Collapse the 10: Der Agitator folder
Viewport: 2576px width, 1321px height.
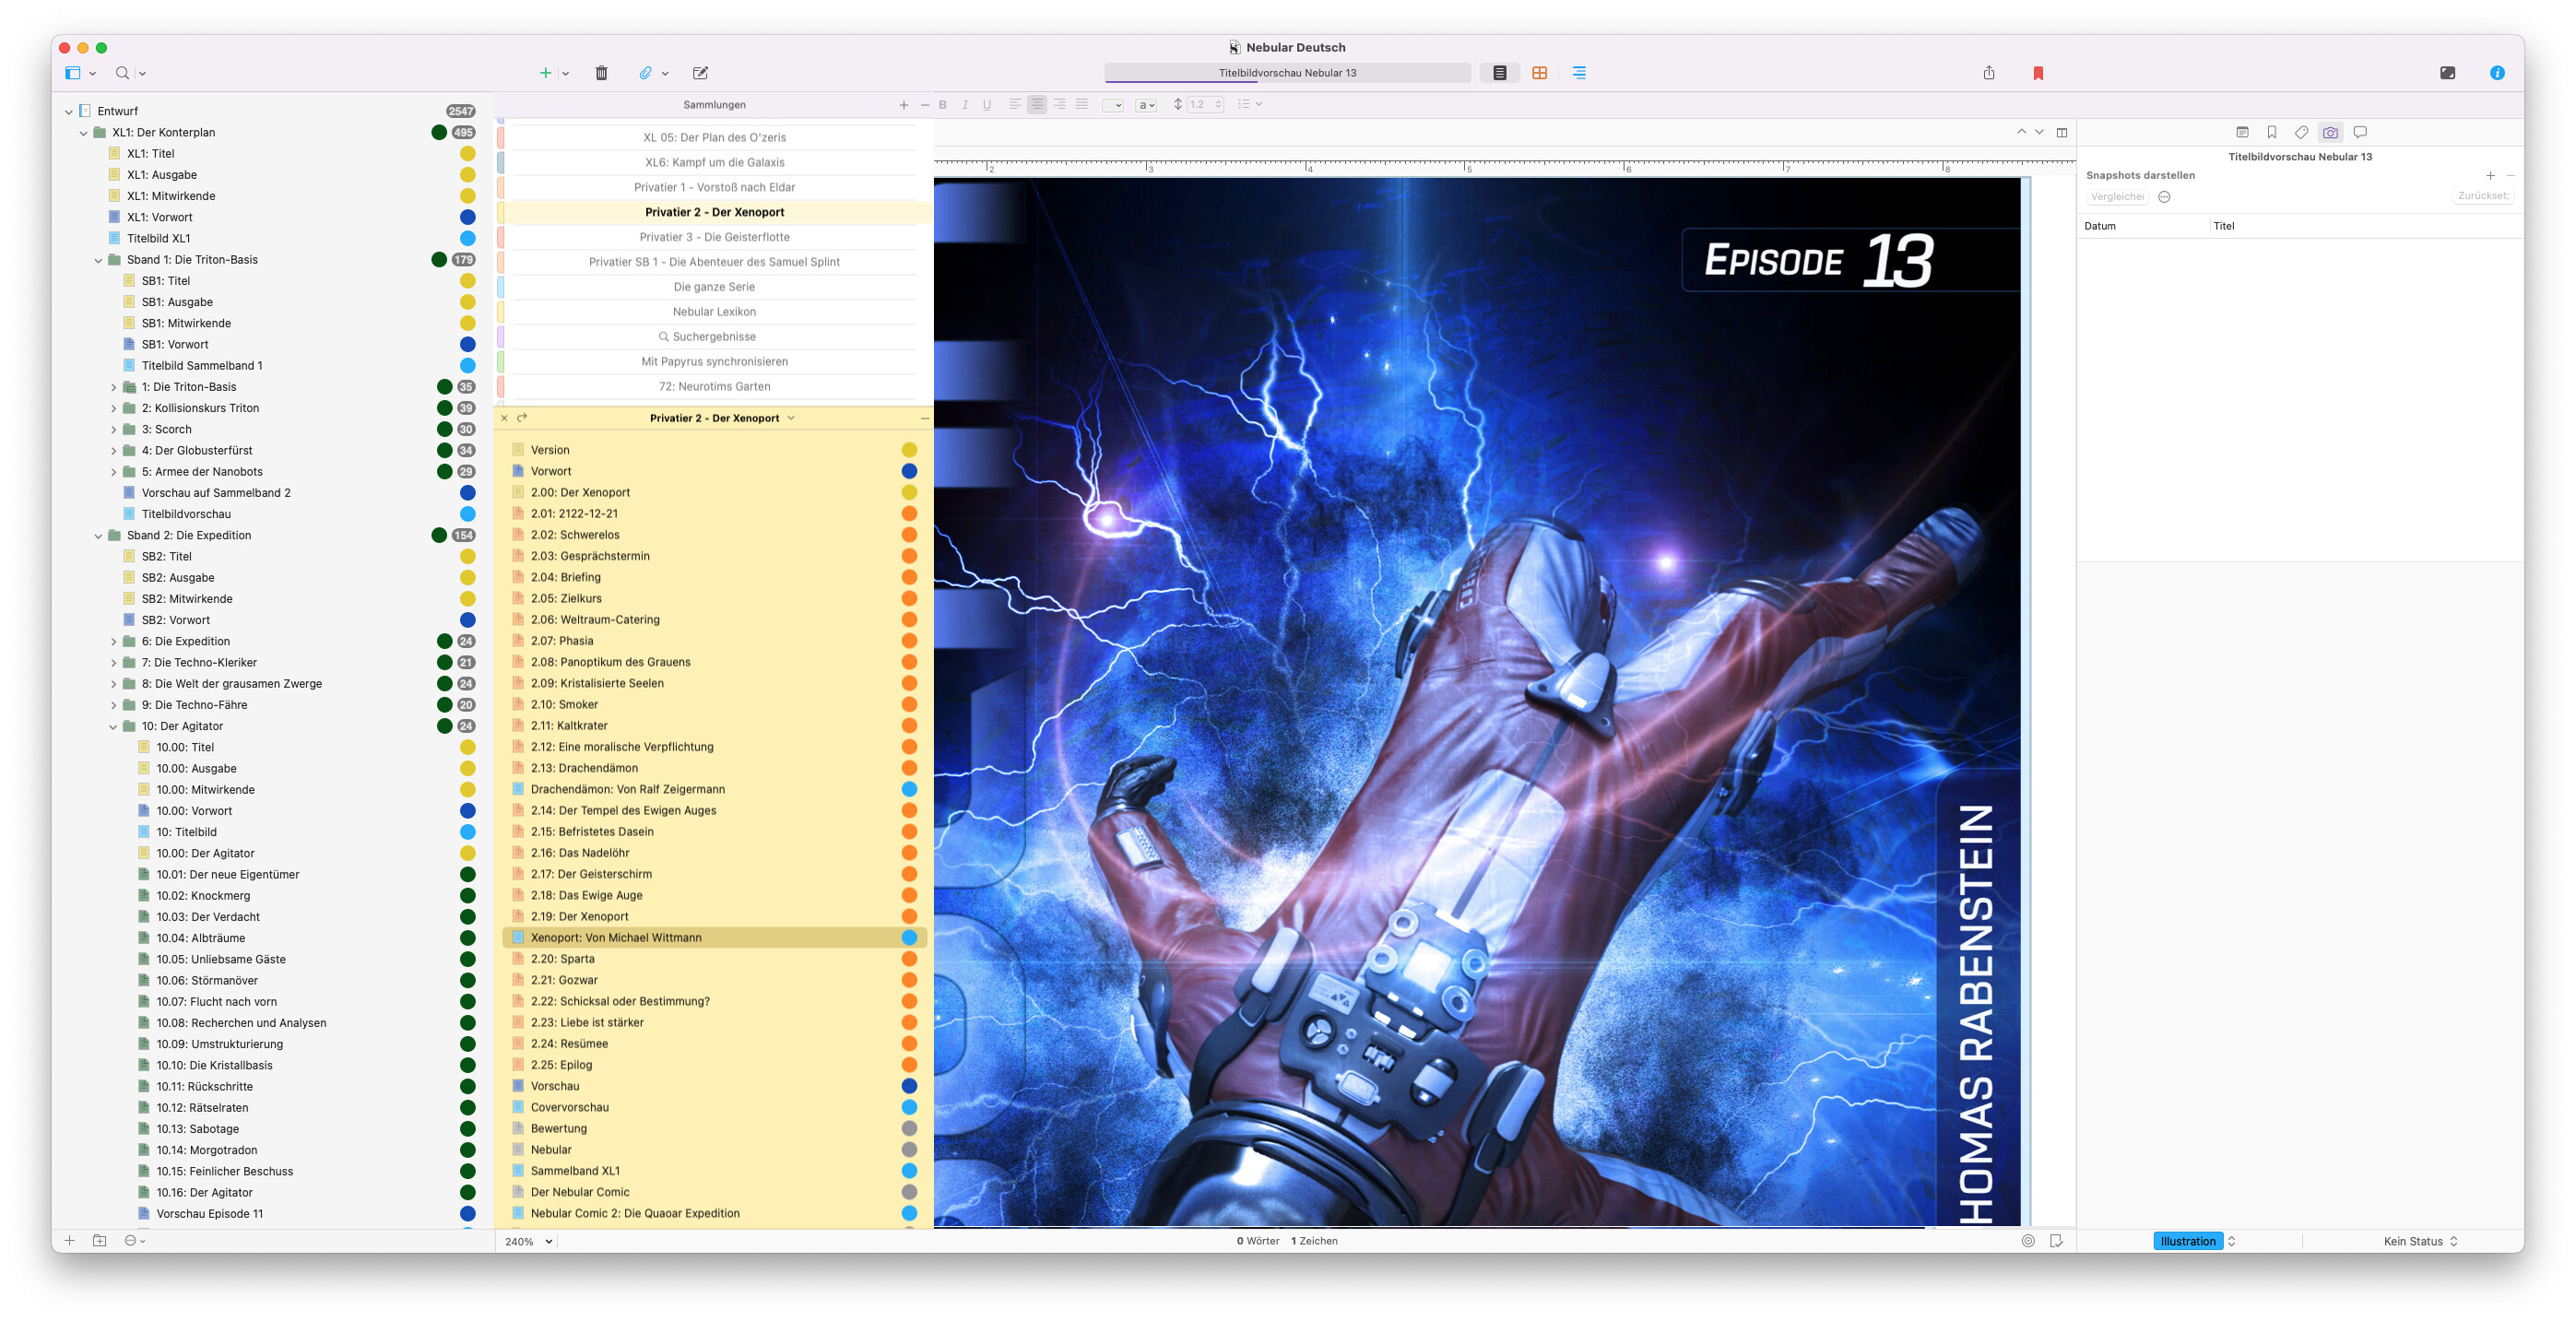pyautogui.click(x=113, y=727)
